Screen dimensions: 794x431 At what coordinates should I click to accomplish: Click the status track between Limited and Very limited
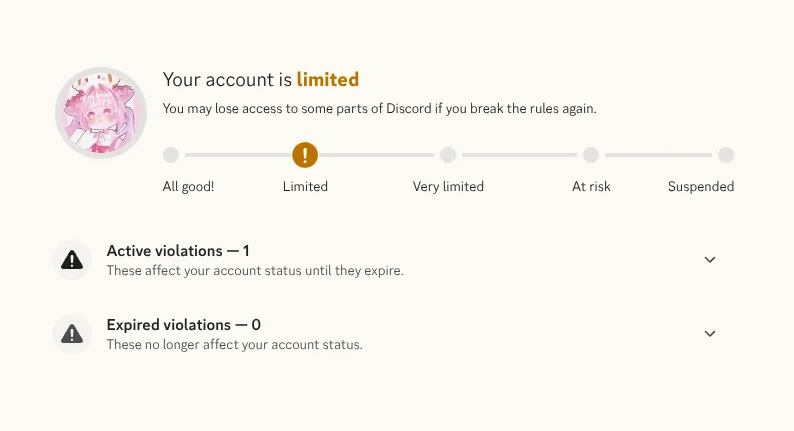point(377,155)
